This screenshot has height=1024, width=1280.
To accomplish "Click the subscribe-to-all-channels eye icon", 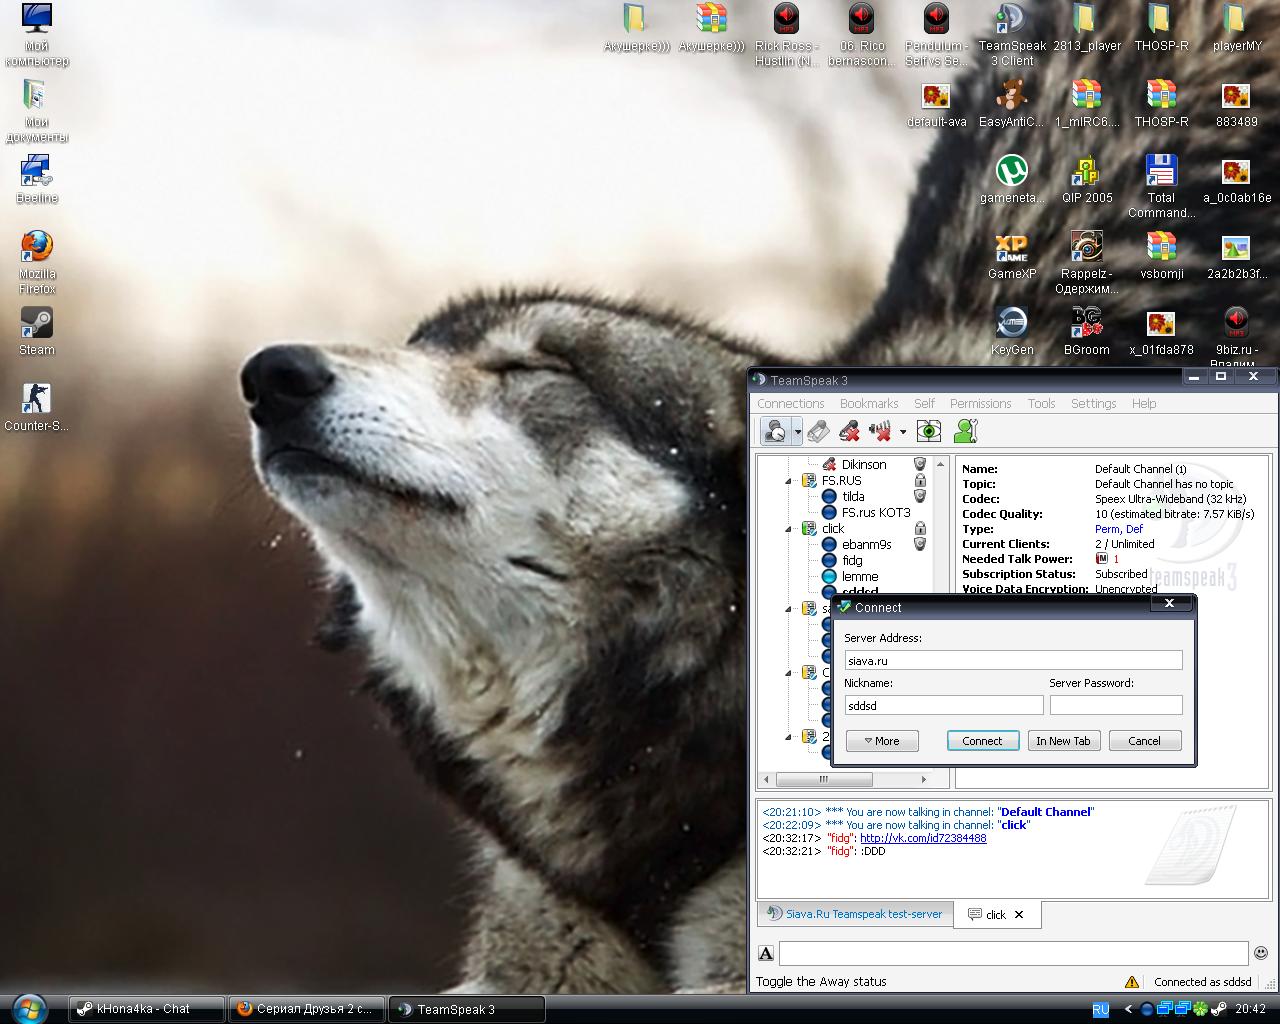I will 929,431.
